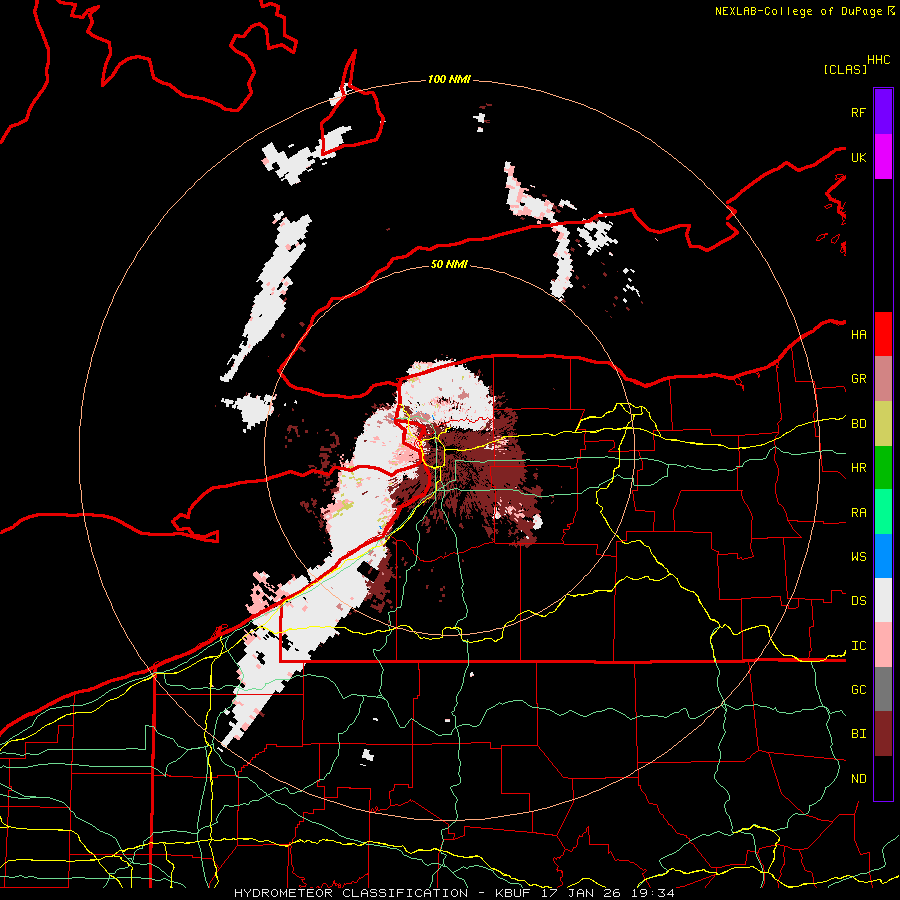The width and height of the screenshot is (900, 900).
Task: Click the "[CLAS]" units label
Action: [x=845, y=69]
